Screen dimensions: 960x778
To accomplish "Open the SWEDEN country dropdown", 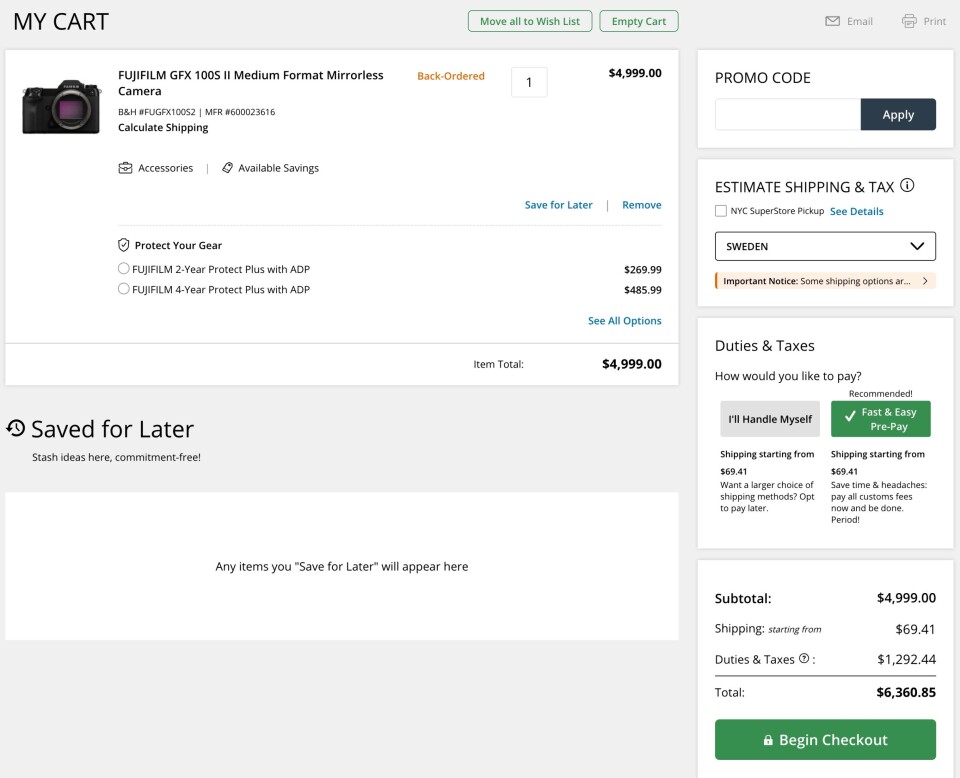I will [x=825, y=246].
